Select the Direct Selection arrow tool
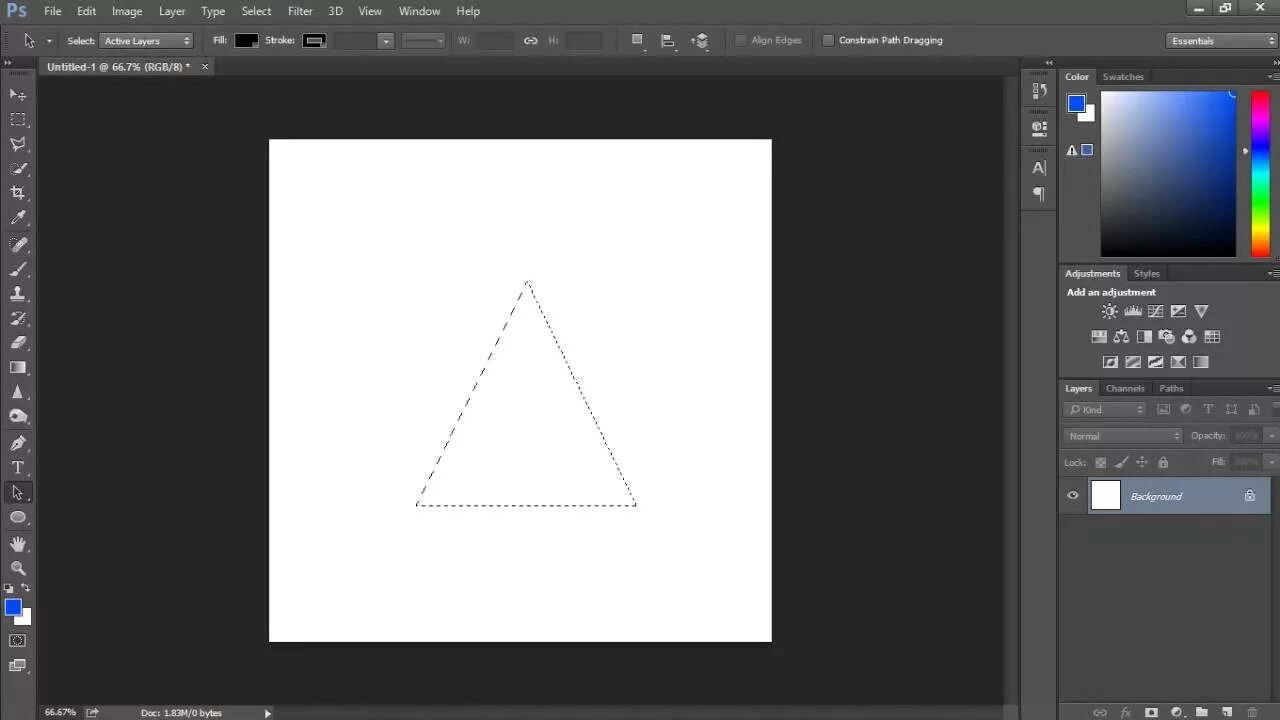The width and height of the screenshot is (1280, 720). click(x=18, y=492)
